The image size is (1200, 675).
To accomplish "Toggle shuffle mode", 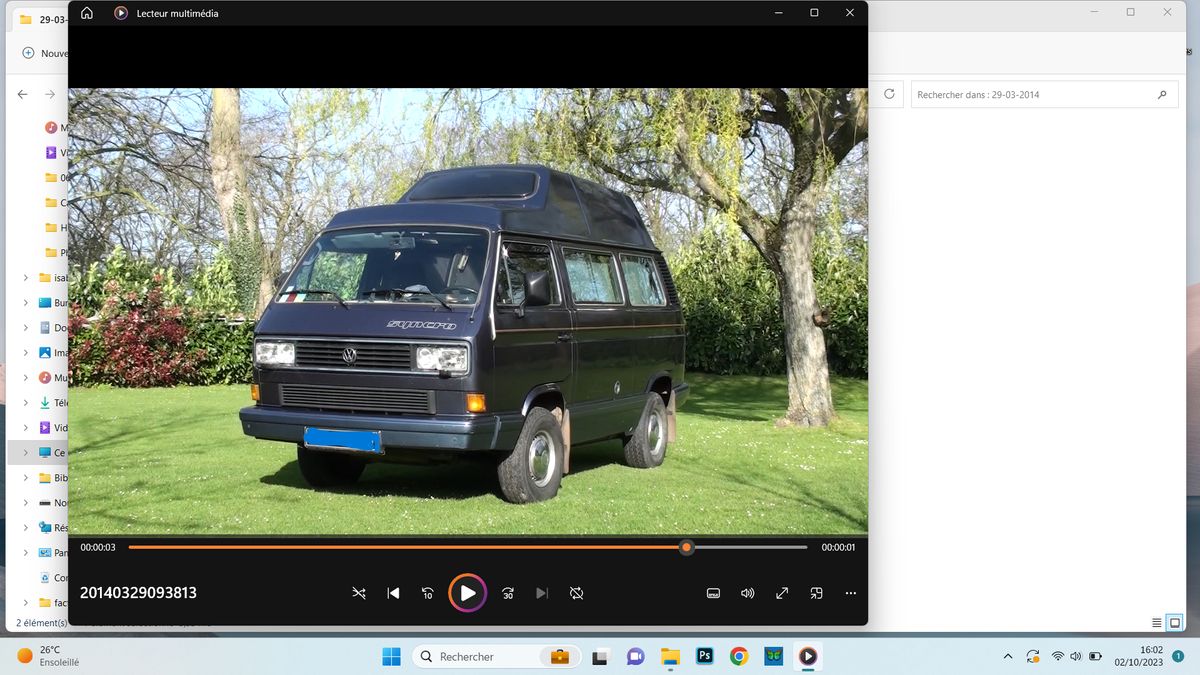I will point(359,593).
